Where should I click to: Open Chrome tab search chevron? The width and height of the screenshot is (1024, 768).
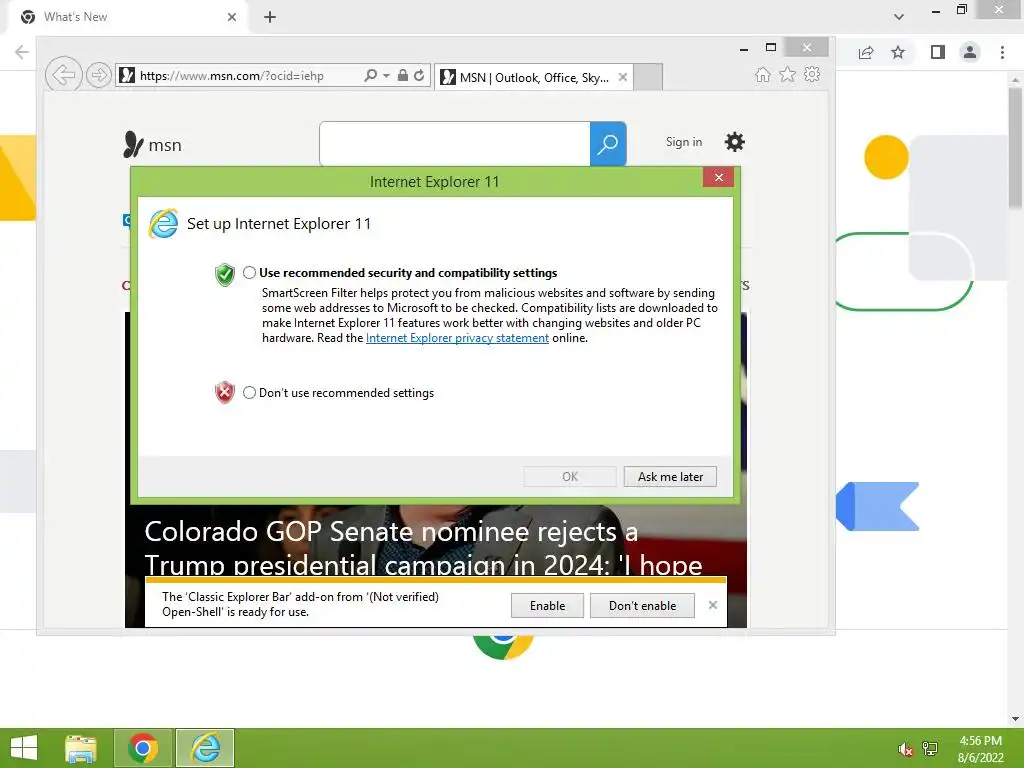(899, 17)
